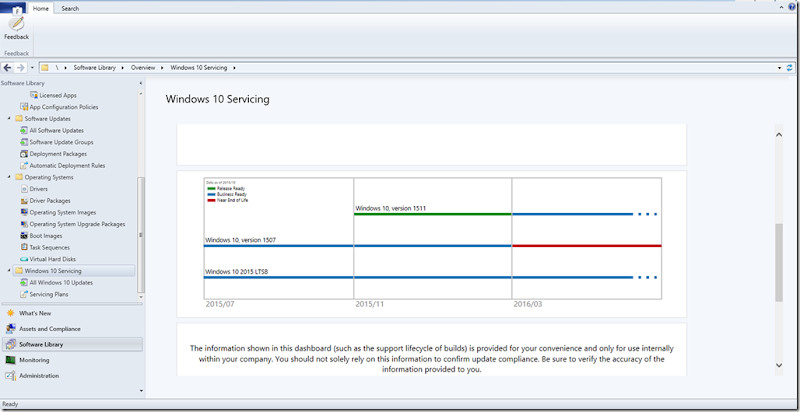This screenshot has height=412, width=800.
Task: Click the Virtual Hard Disks icon
Action: point(24,260)
